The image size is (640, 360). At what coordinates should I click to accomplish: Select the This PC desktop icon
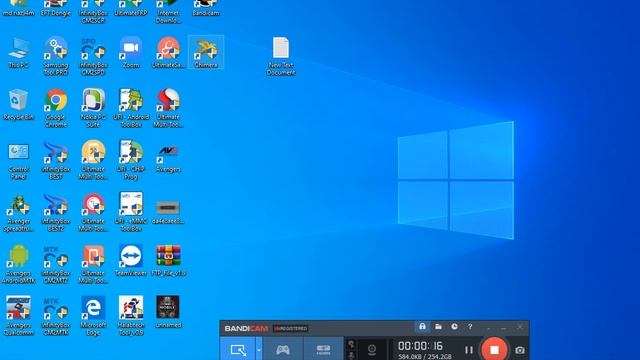pyautogui.click(x=18, y=52)
